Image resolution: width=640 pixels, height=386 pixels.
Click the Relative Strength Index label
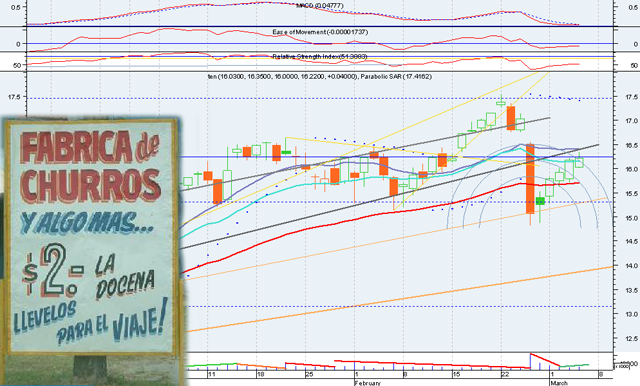(x=320, y=56)
